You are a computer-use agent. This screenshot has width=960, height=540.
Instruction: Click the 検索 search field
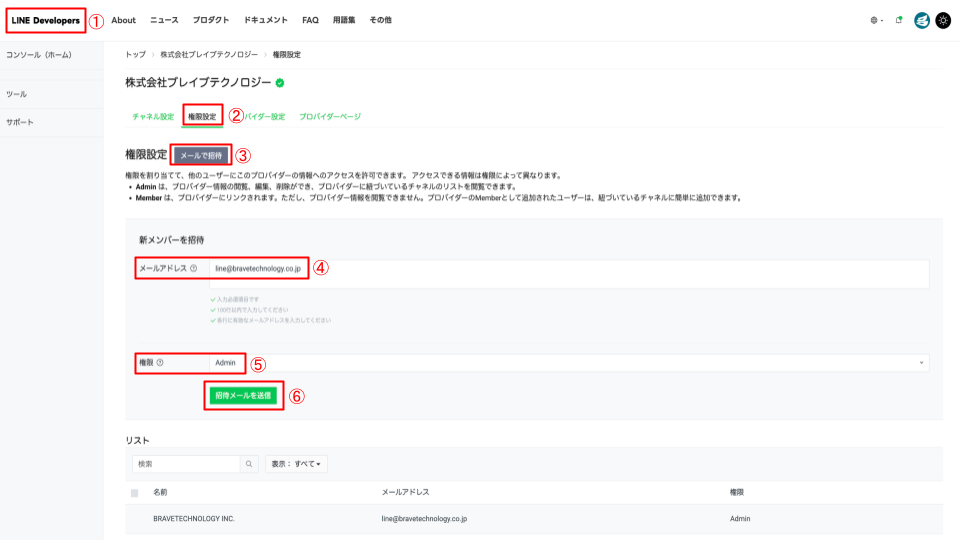[186, 464]
